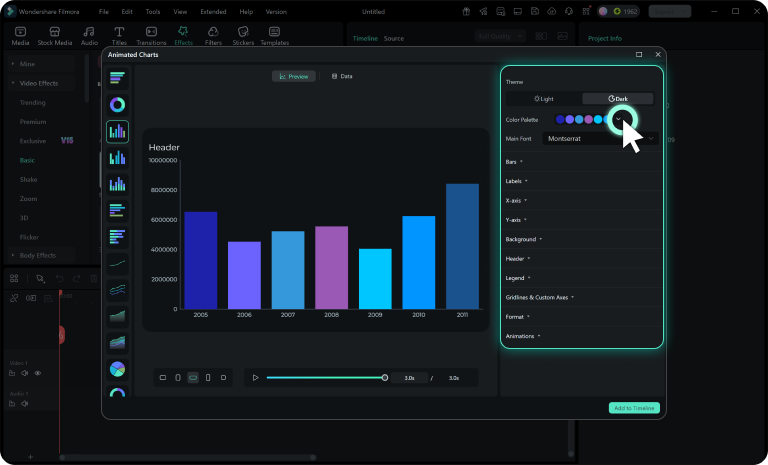
Task: Select the Basic video effects category
Action: point(27,160)
